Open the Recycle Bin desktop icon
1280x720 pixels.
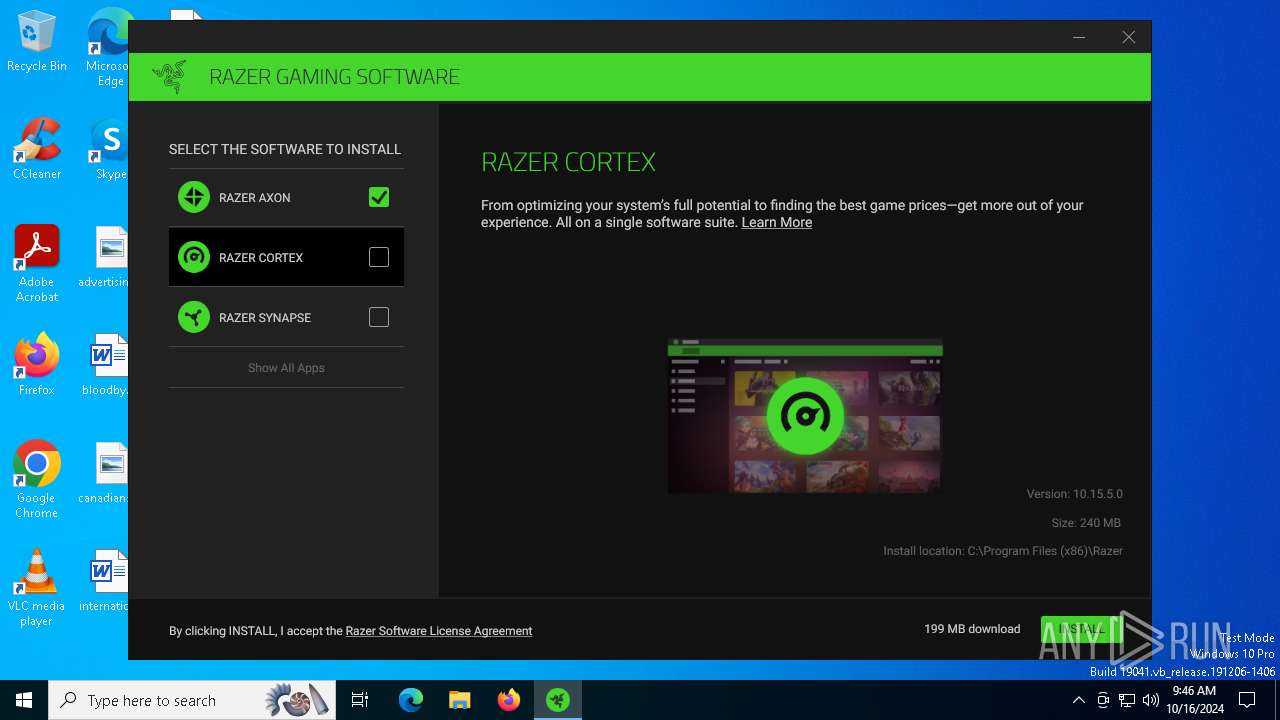[x=37, y=42]
